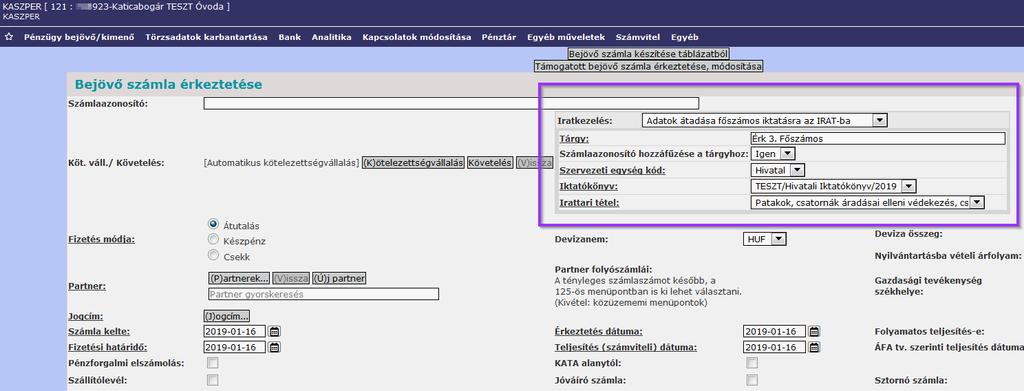The height and width of the screenshot is (391, 1024).
Task: Click the Számla kelte date field
Action: tap(234, 331)
